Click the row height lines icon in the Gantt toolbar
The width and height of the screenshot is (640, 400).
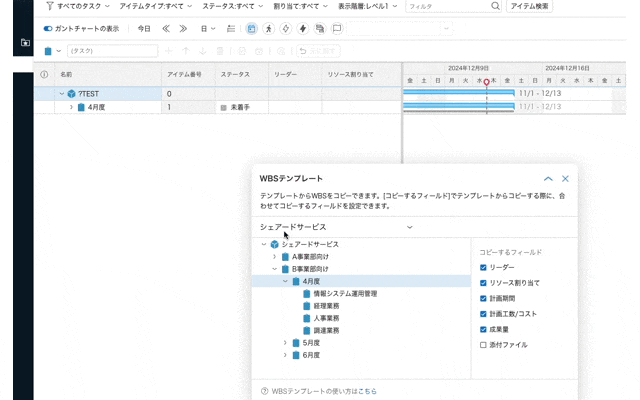[x=231, y=29]
